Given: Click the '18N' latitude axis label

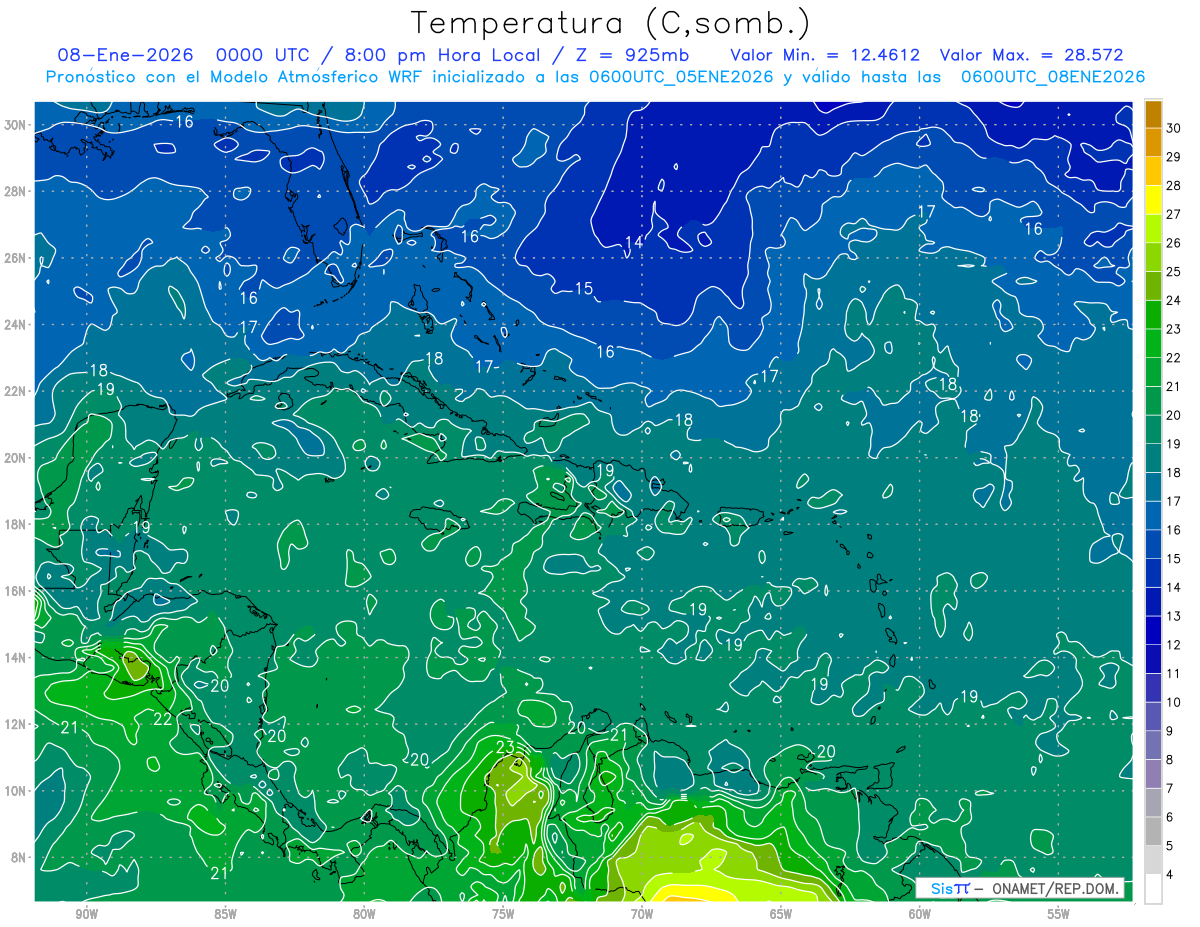Looking at the screenshot, I should [17, 524].
